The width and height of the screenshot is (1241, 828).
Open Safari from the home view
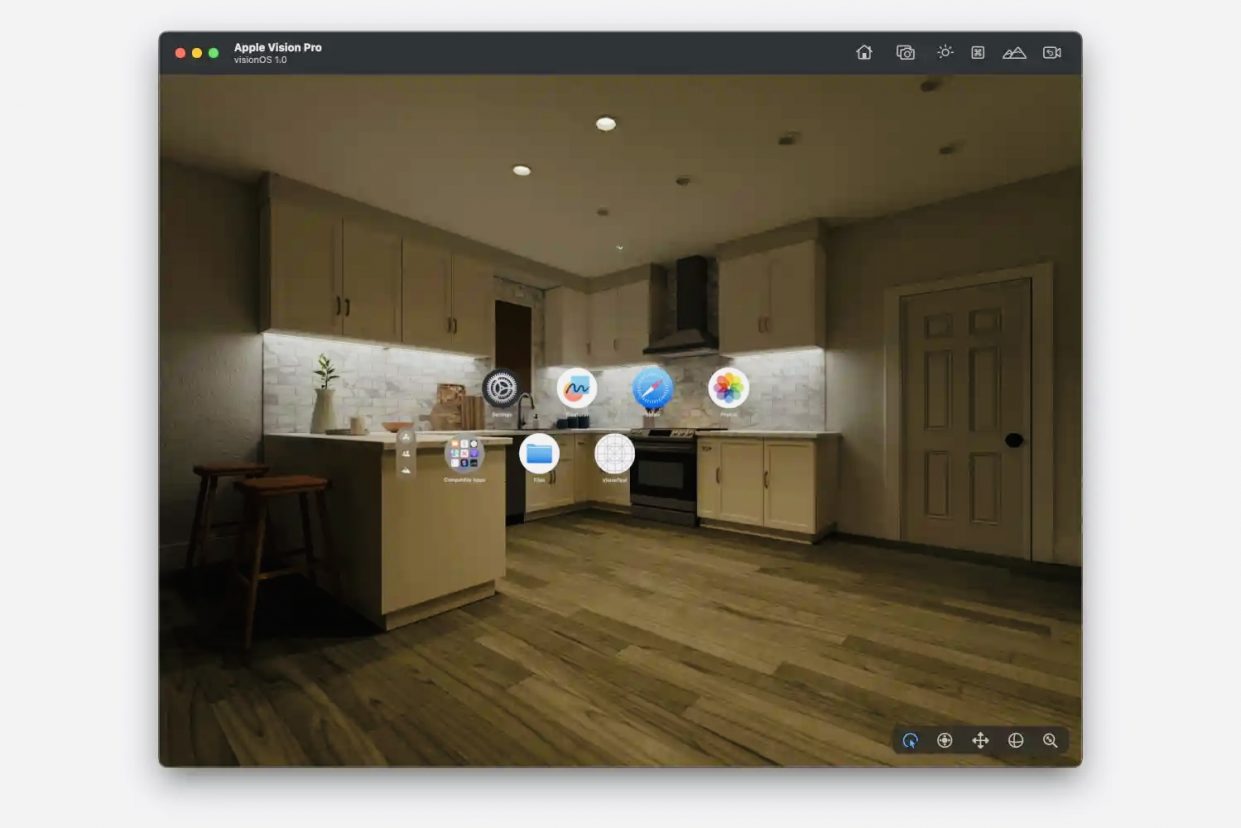pyautogui.click(x=653, y=387)
